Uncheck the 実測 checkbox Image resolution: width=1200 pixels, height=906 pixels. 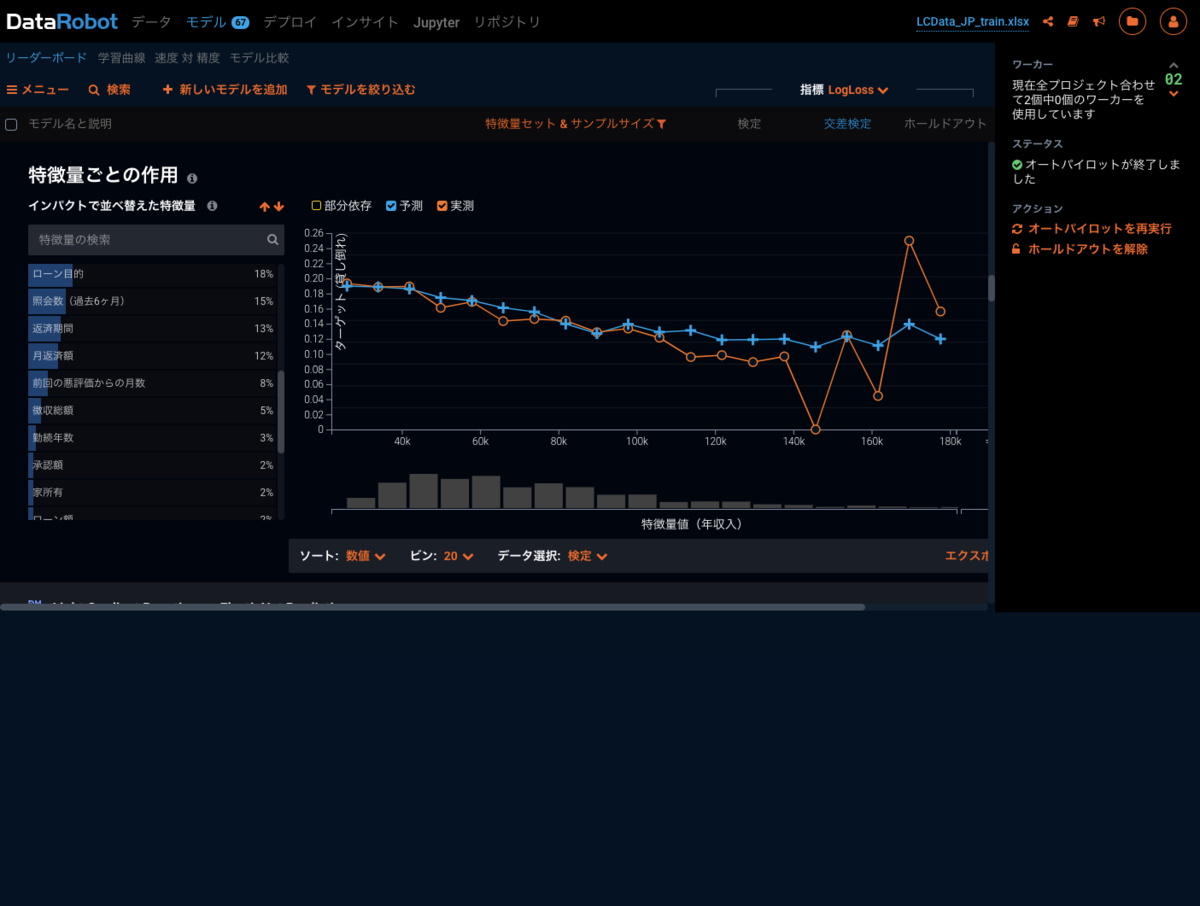tap(442, 206)
